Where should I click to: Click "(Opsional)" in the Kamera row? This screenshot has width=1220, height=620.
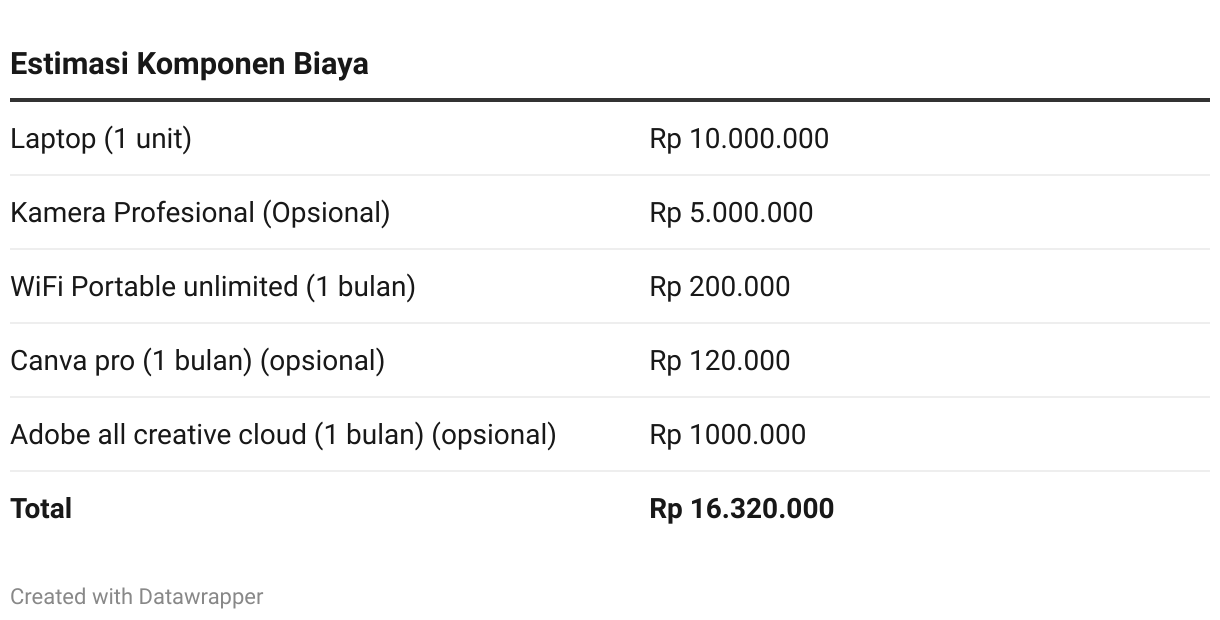click(326, 213)
